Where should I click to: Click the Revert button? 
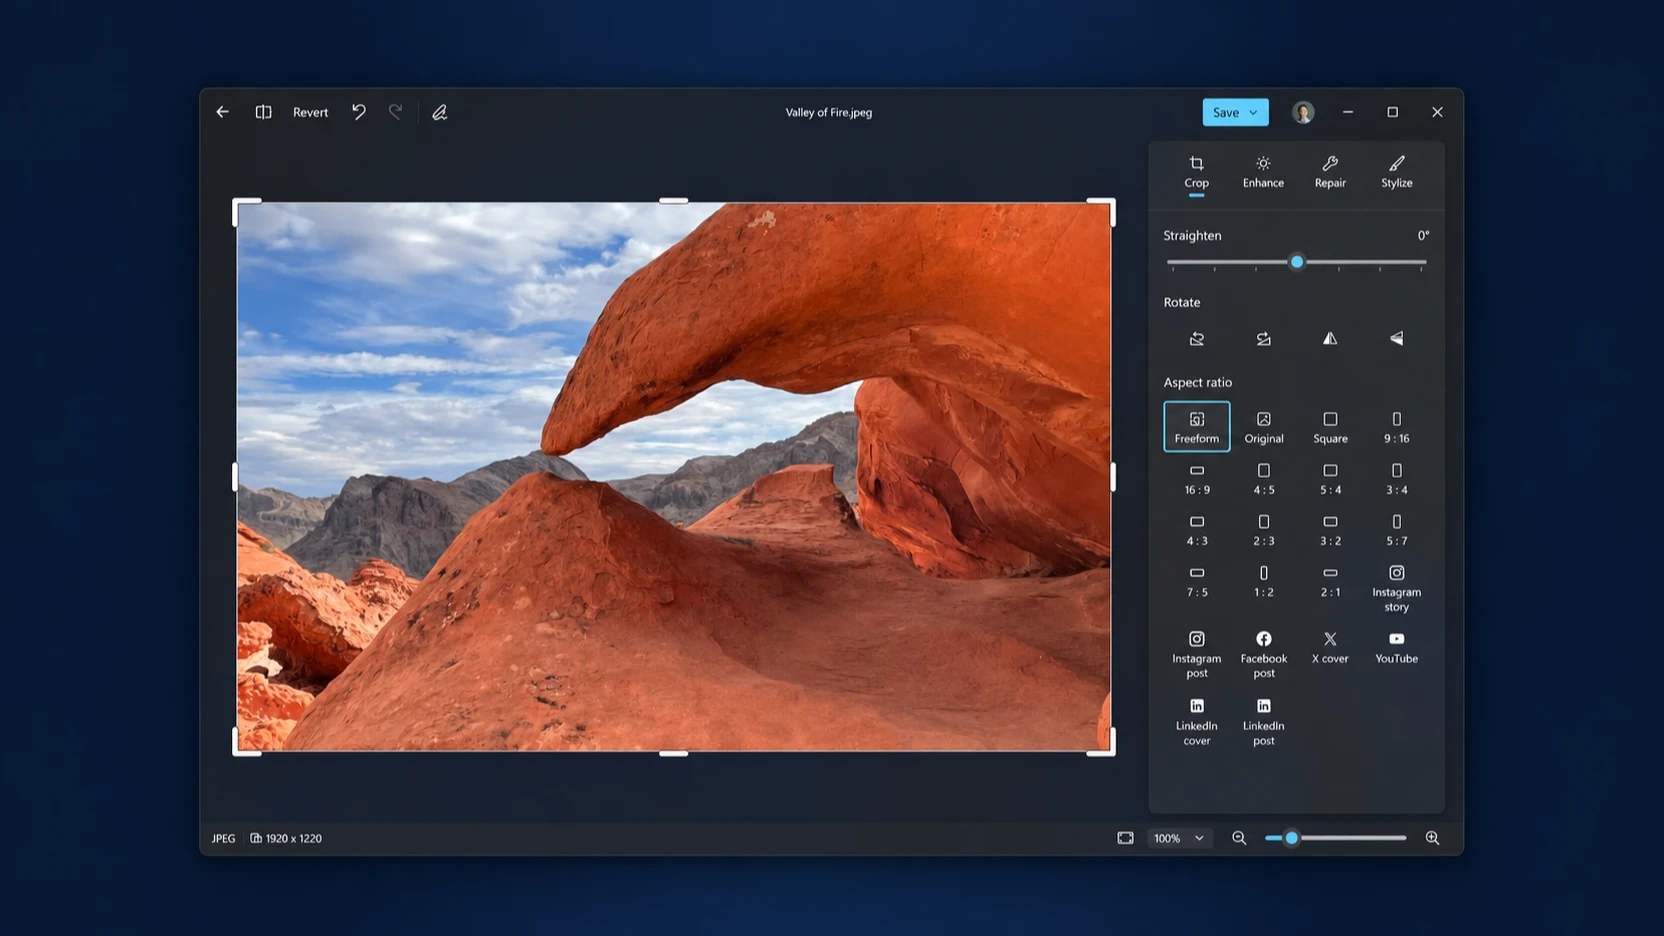point(310,112)
